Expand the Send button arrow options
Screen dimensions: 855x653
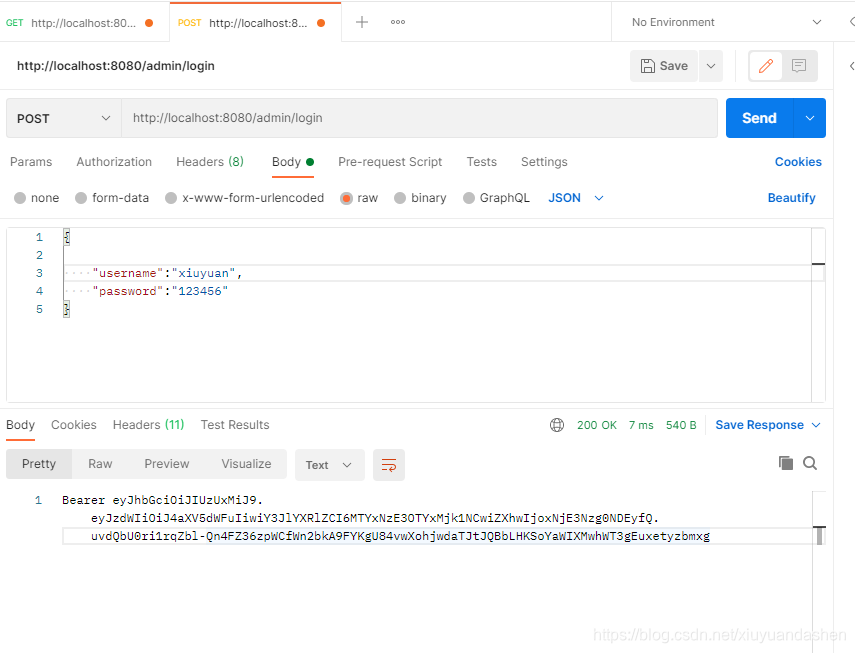810,118
